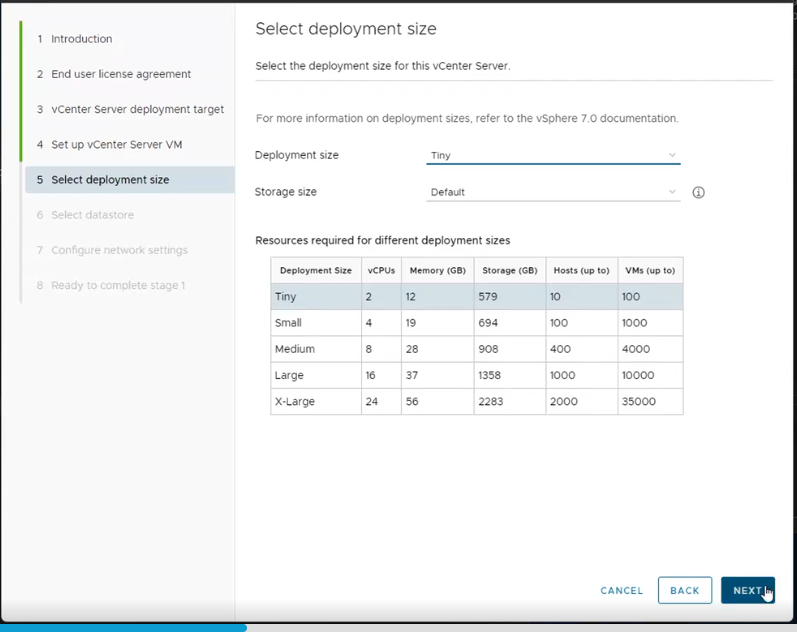The width and height of the screenshot is (797, 632).
Task: Click the VMs value 10000 for Large
Action: (638, 375)
